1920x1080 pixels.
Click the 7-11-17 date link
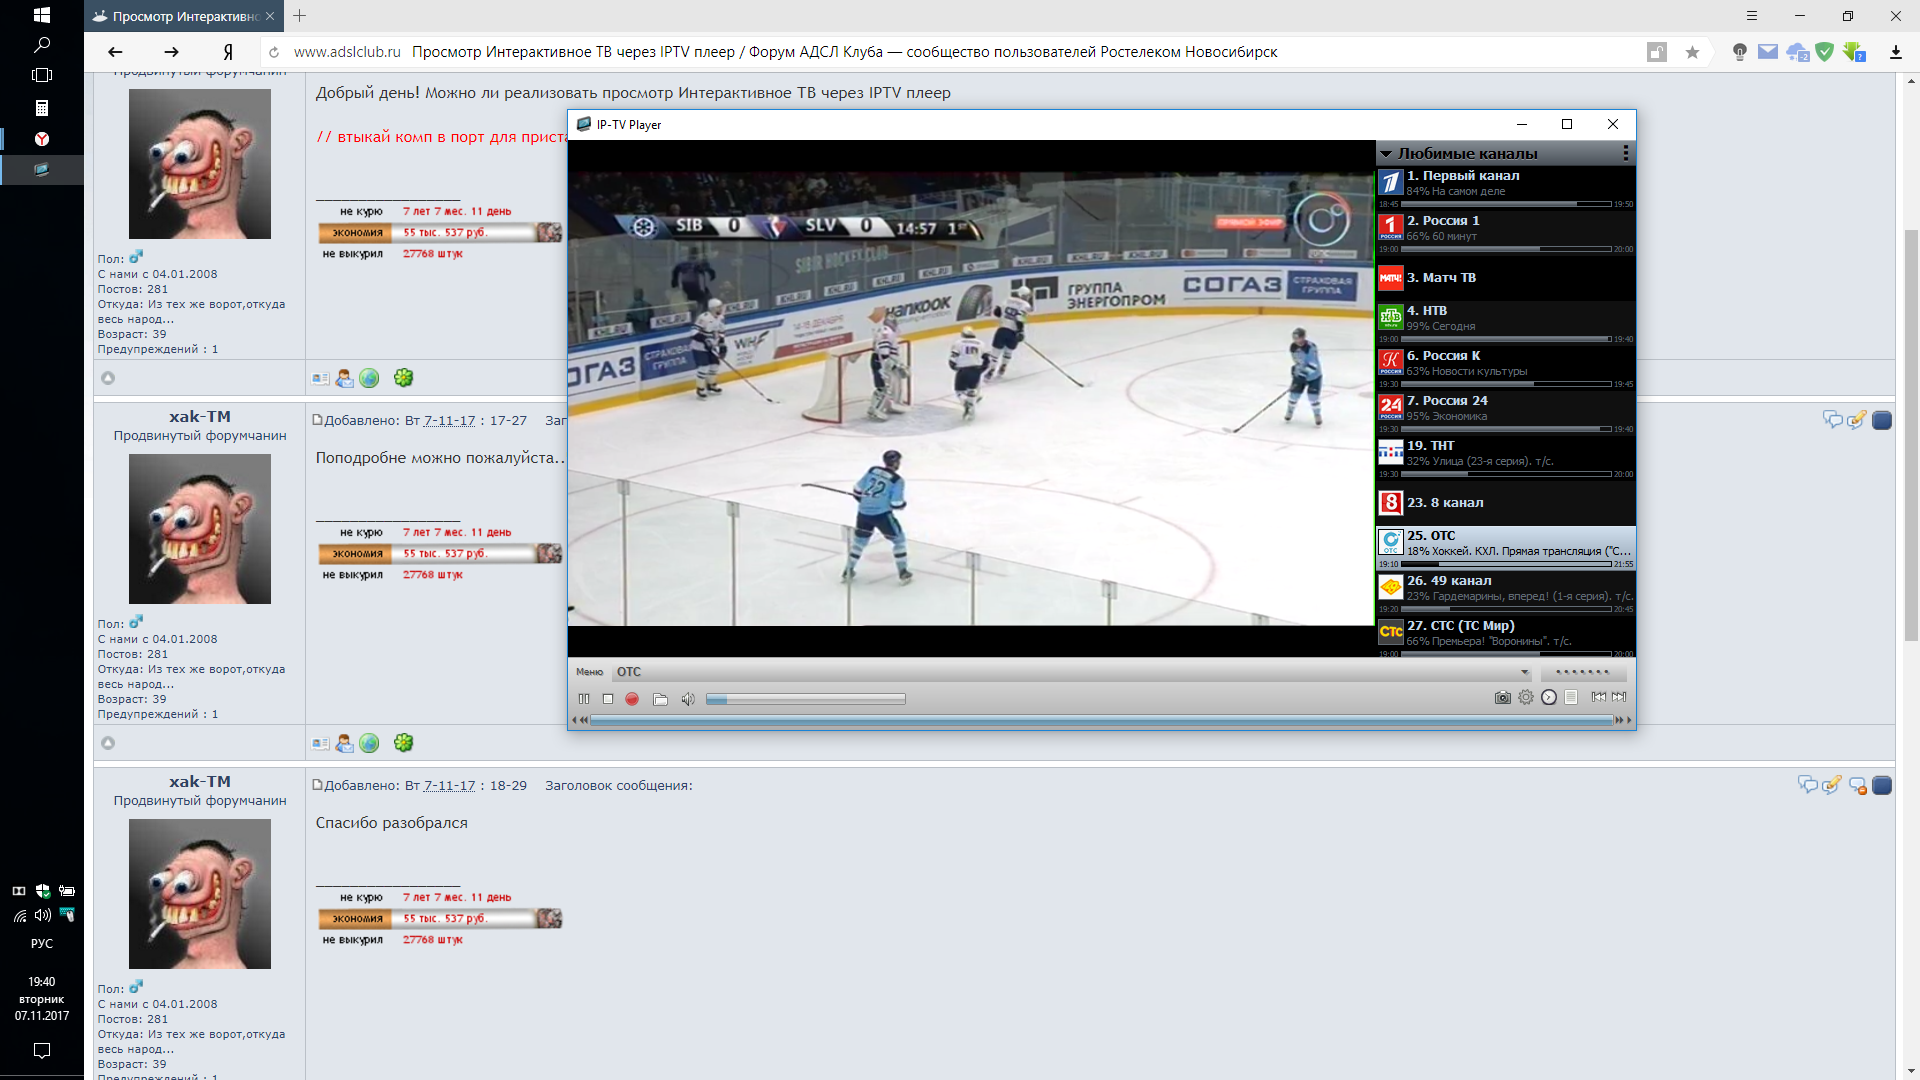[x=449, y=421]
